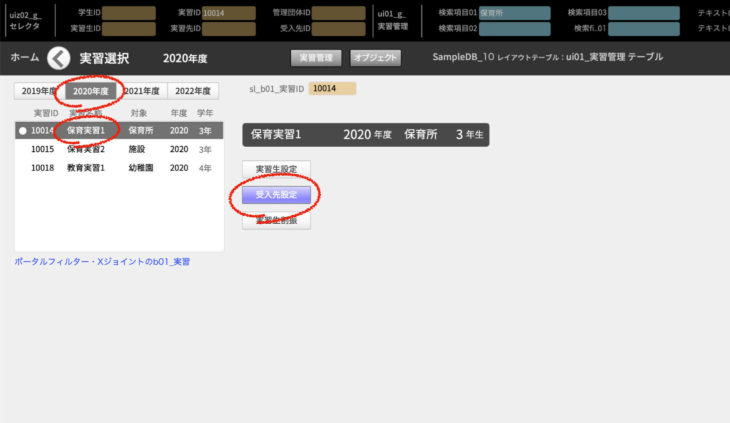Click the 学生ID field in top bar
Image resolution: width=730 pixels, height=423 pixels.
[129, 13]
